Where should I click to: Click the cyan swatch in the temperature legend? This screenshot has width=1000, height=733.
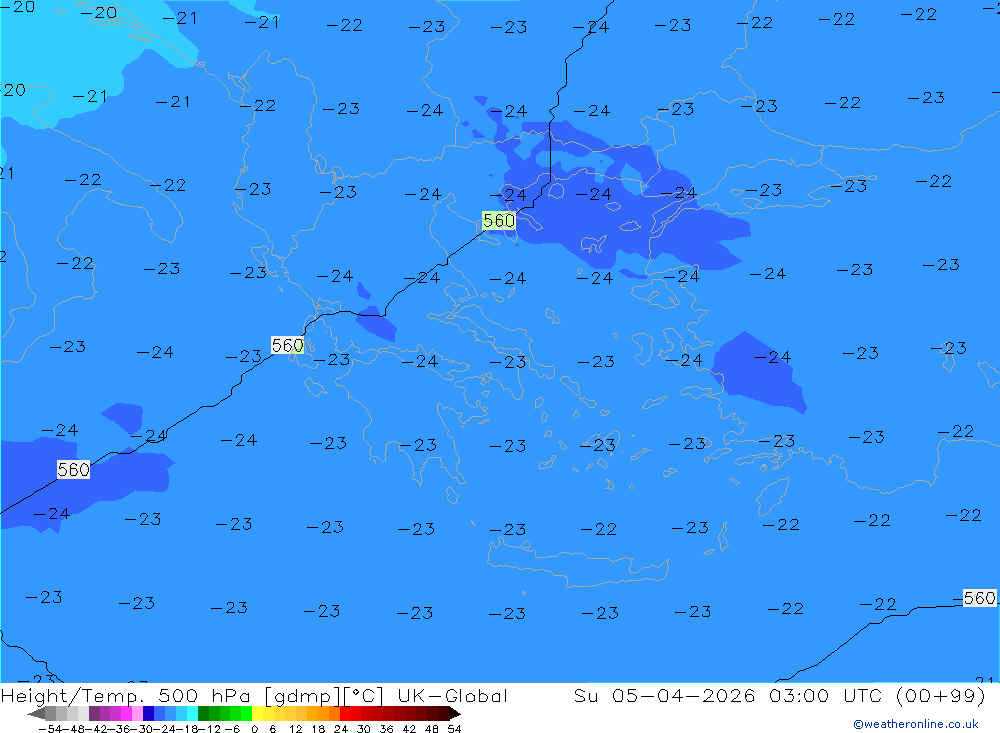(192, 713)
